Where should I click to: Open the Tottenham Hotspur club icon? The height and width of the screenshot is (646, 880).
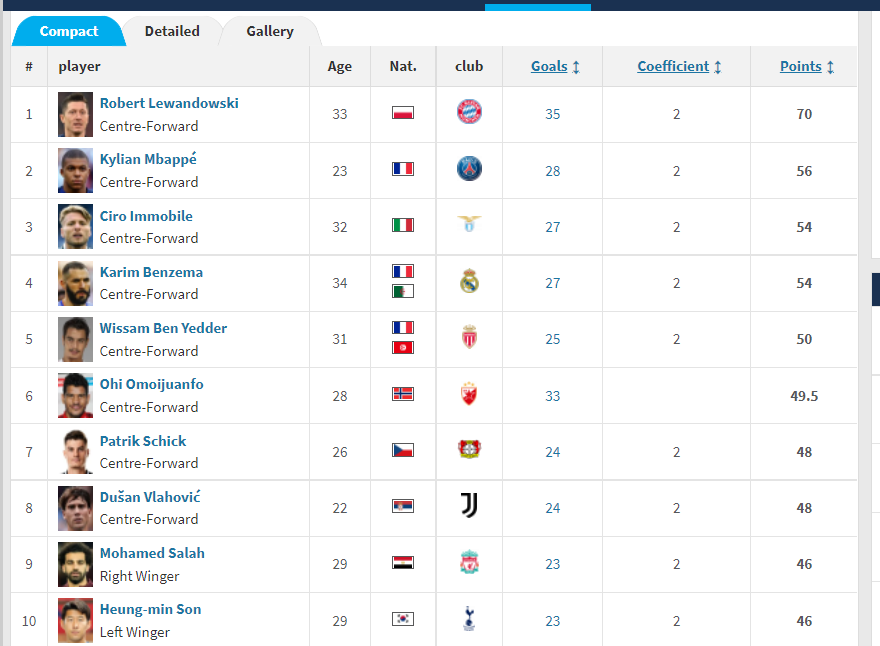tap(469, 618)
